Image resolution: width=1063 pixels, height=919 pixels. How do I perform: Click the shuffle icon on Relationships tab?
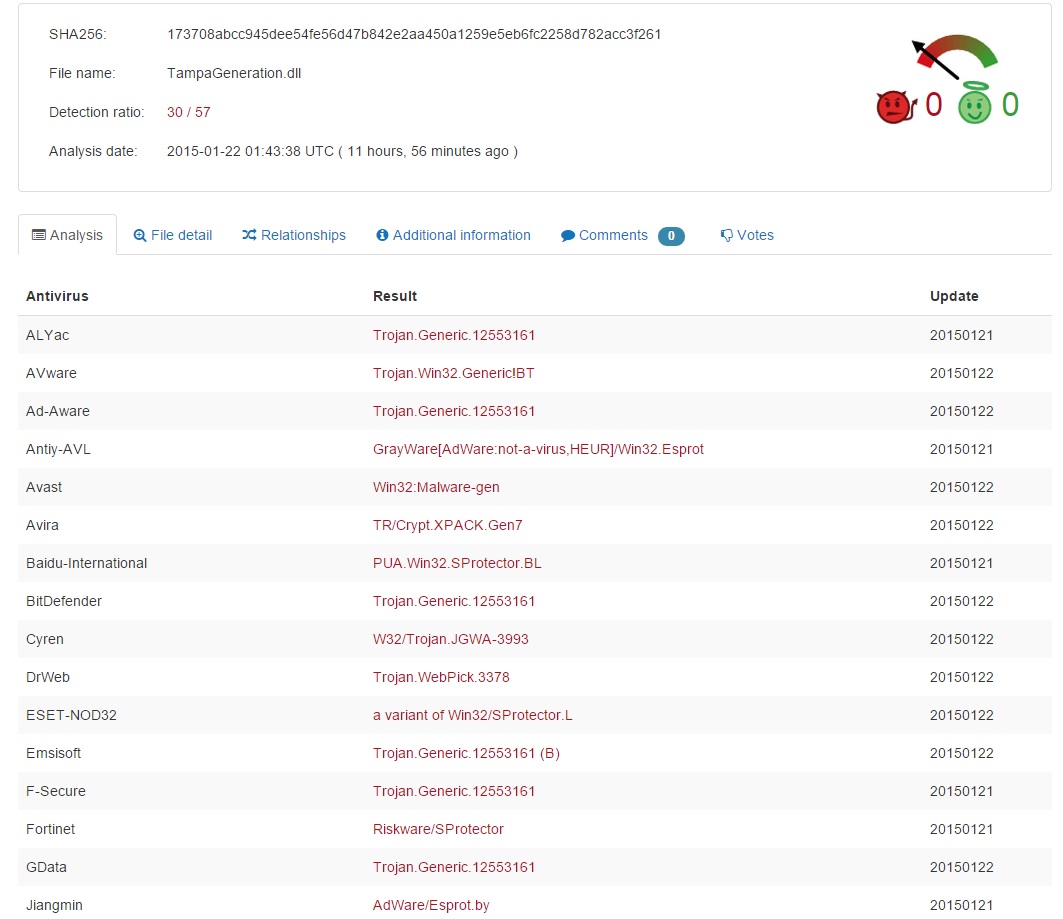click(249, 234)
